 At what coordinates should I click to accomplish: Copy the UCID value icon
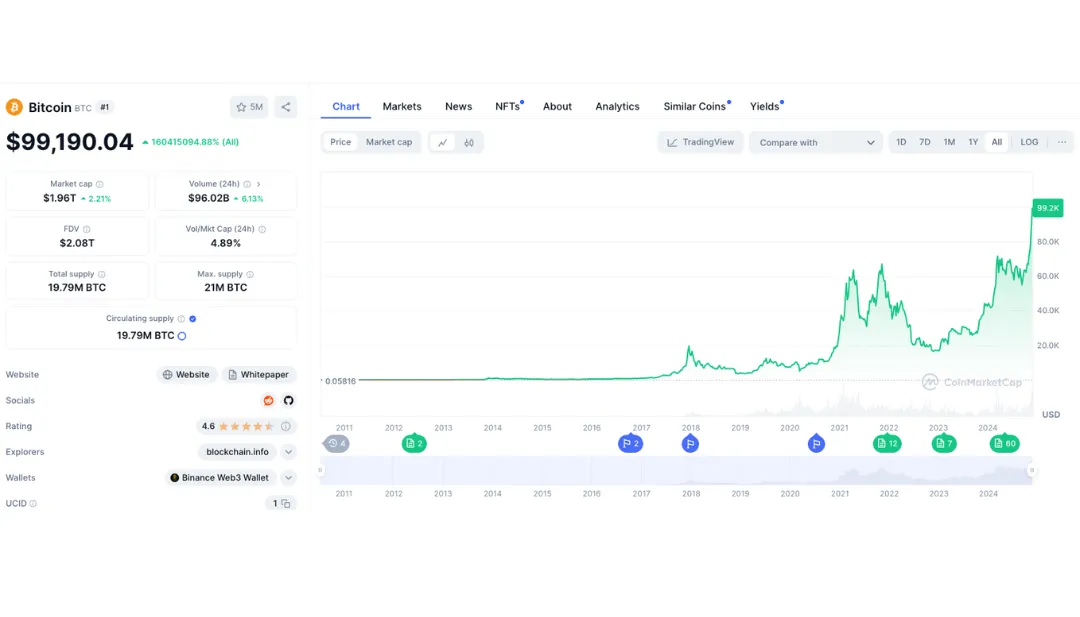tap(286, 504)
